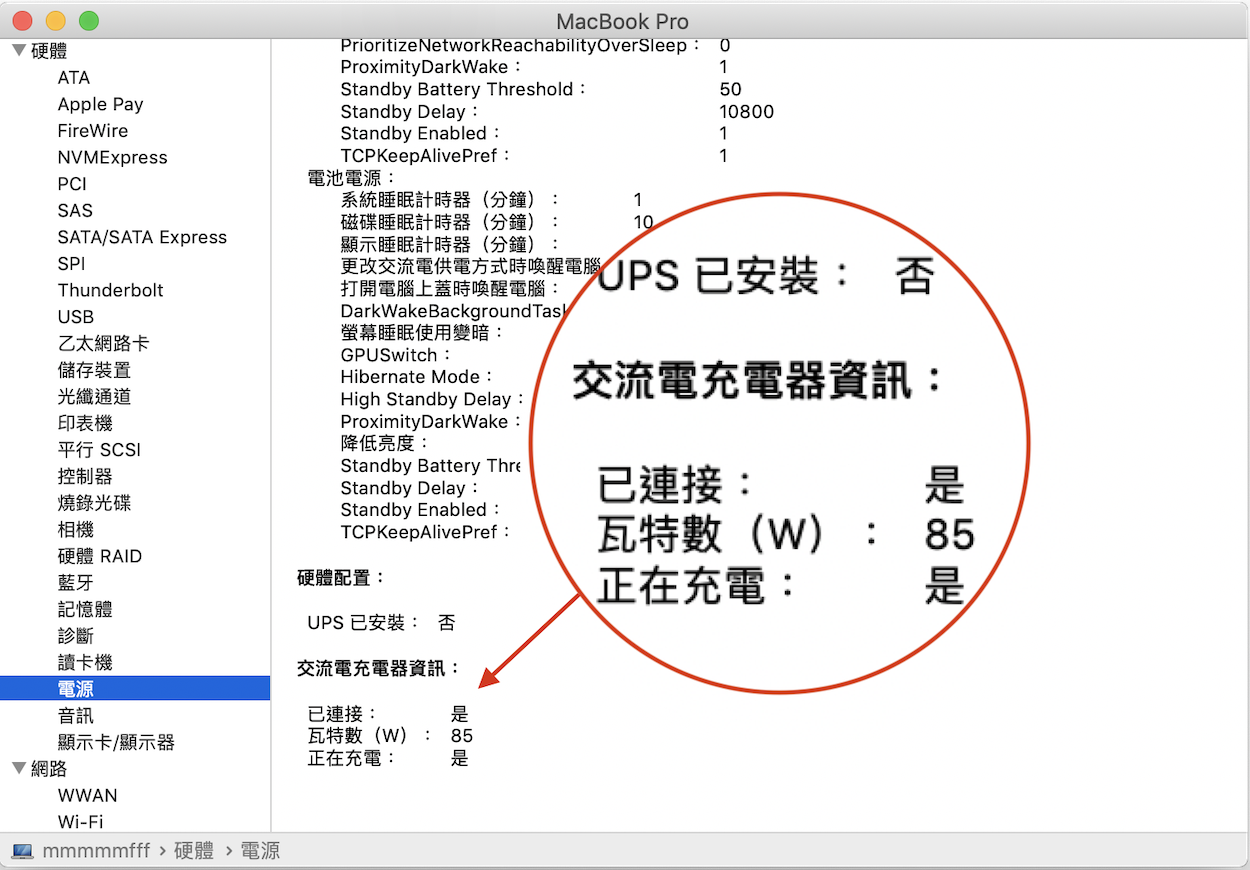The image size is (1250, 870).
Task: Select Thunderbolt in the sidebar
Action: click(110, 290)
